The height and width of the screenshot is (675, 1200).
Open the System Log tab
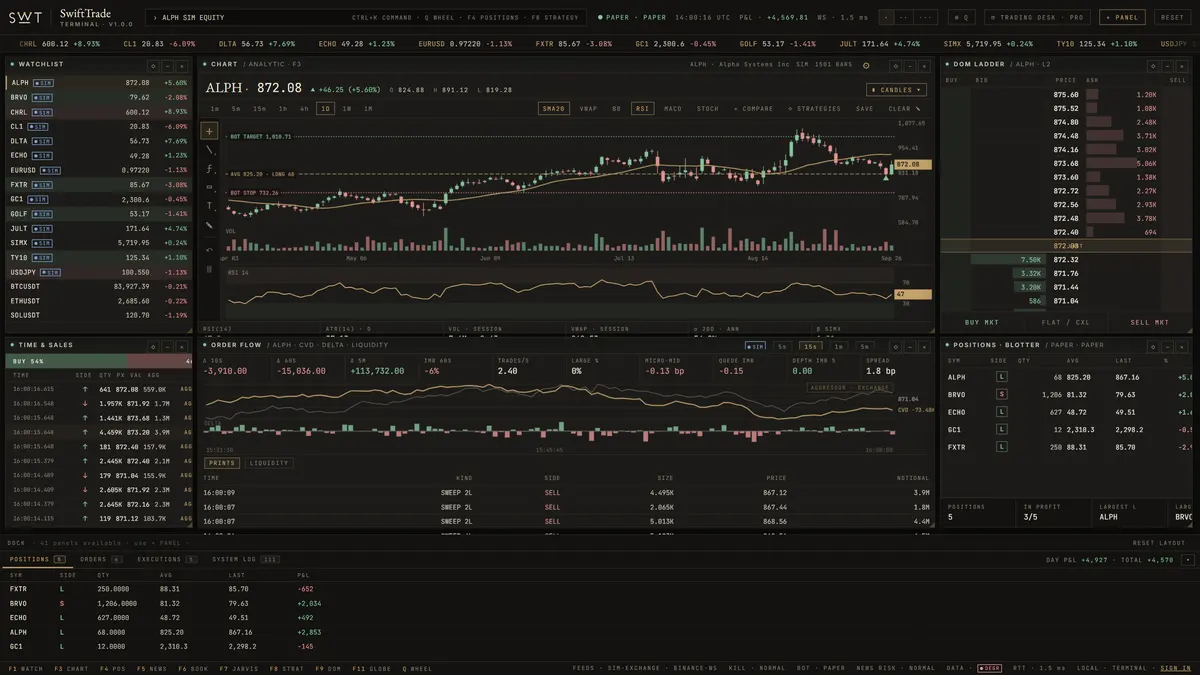[x=246, y=559]
